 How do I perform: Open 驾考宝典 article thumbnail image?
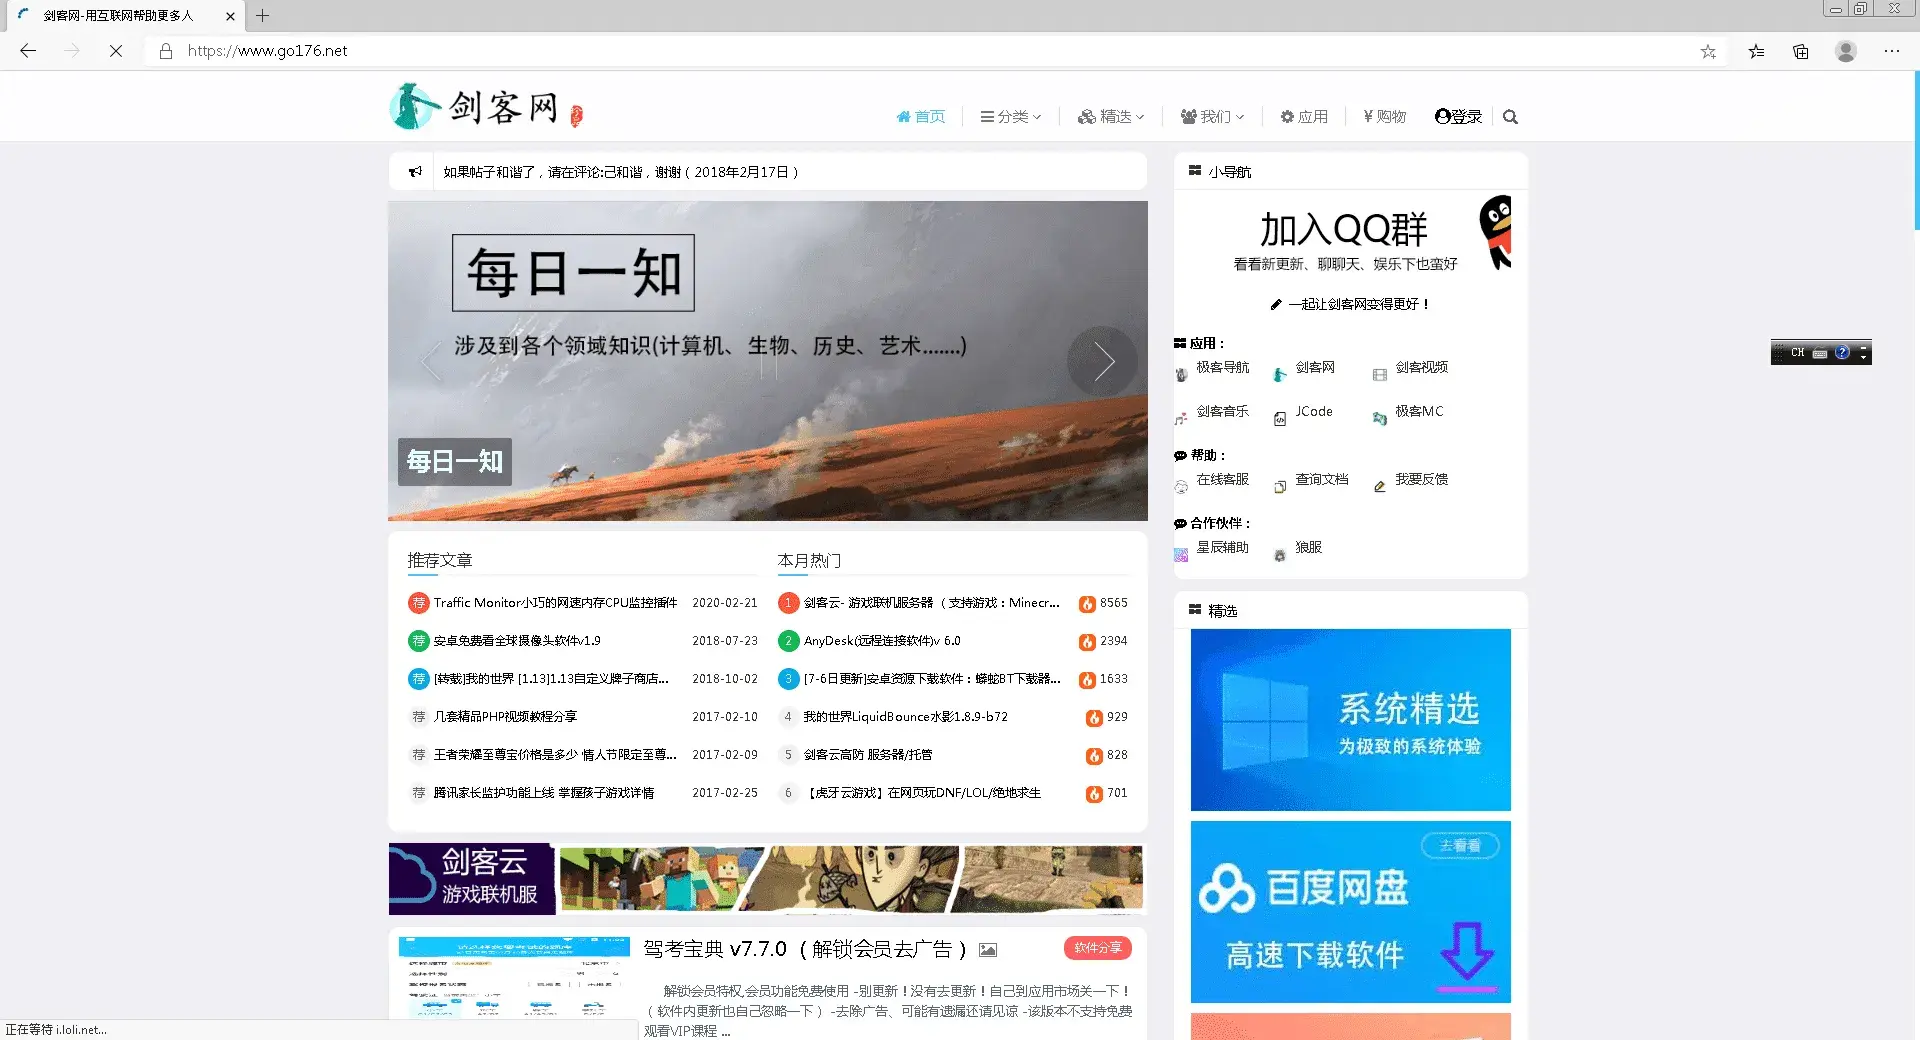click(514, 978)
